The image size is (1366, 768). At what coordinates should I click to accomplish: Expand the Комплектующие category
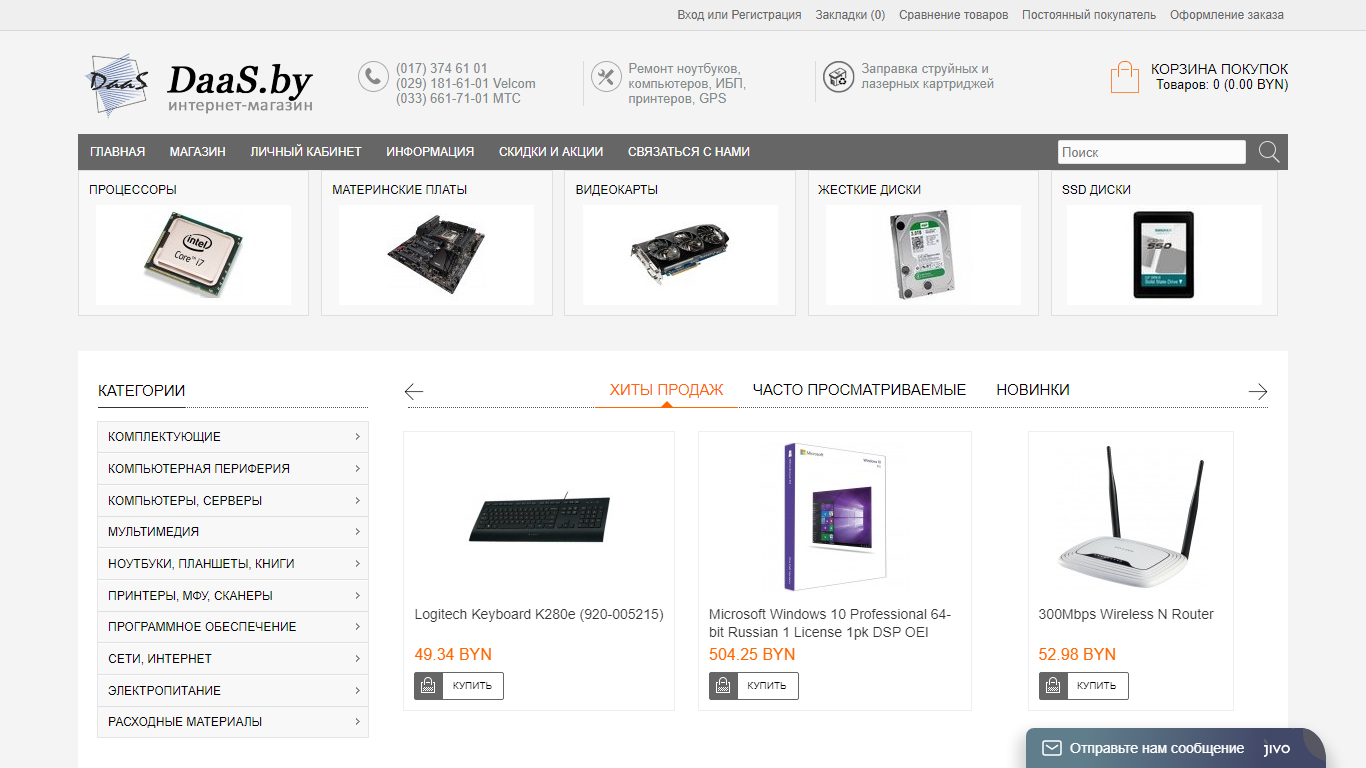click(233, 437)
